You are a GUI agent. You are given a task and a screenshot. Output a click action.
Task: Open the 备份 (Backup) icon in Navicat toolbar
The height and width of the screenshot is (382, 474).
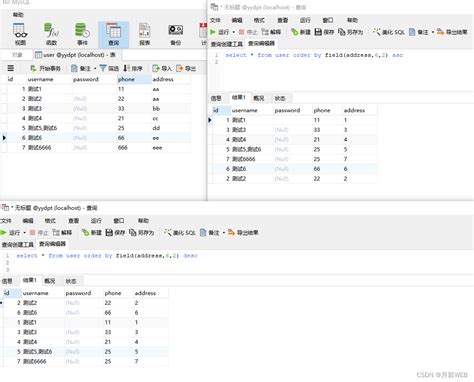(175, 34)
